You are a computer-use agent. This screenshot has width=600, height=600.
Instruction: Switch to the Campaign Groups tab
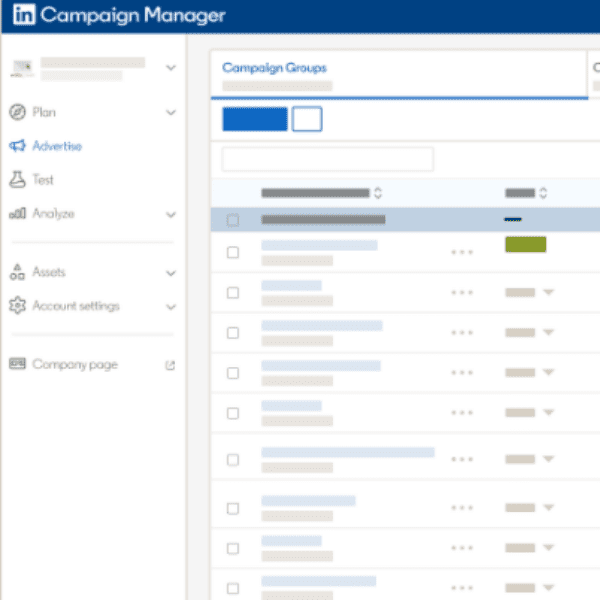click(274, 68)
